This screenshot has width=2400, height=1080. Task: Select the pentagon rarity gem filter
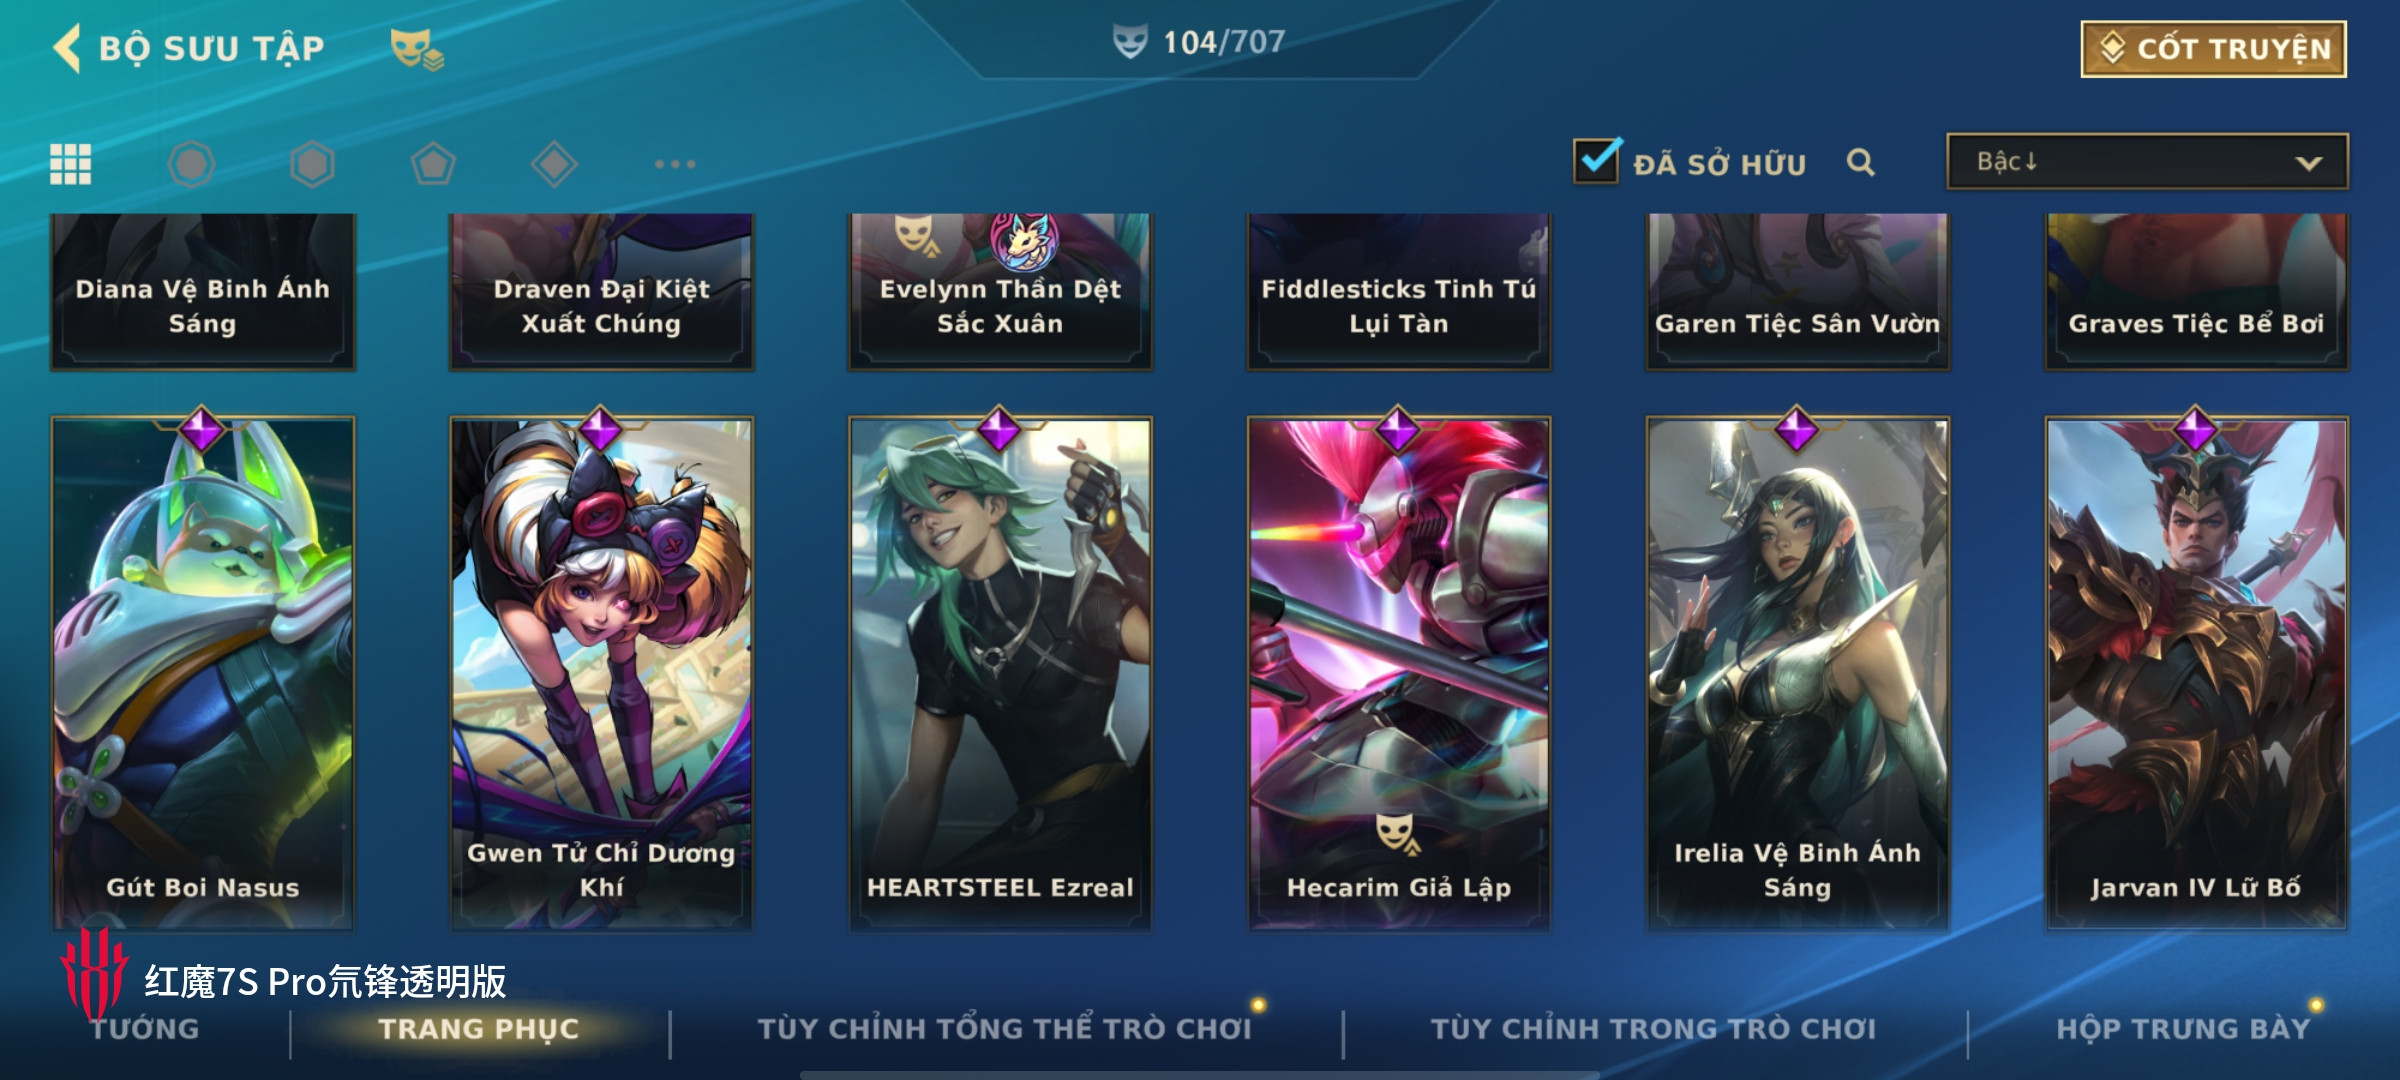[433, 164]
